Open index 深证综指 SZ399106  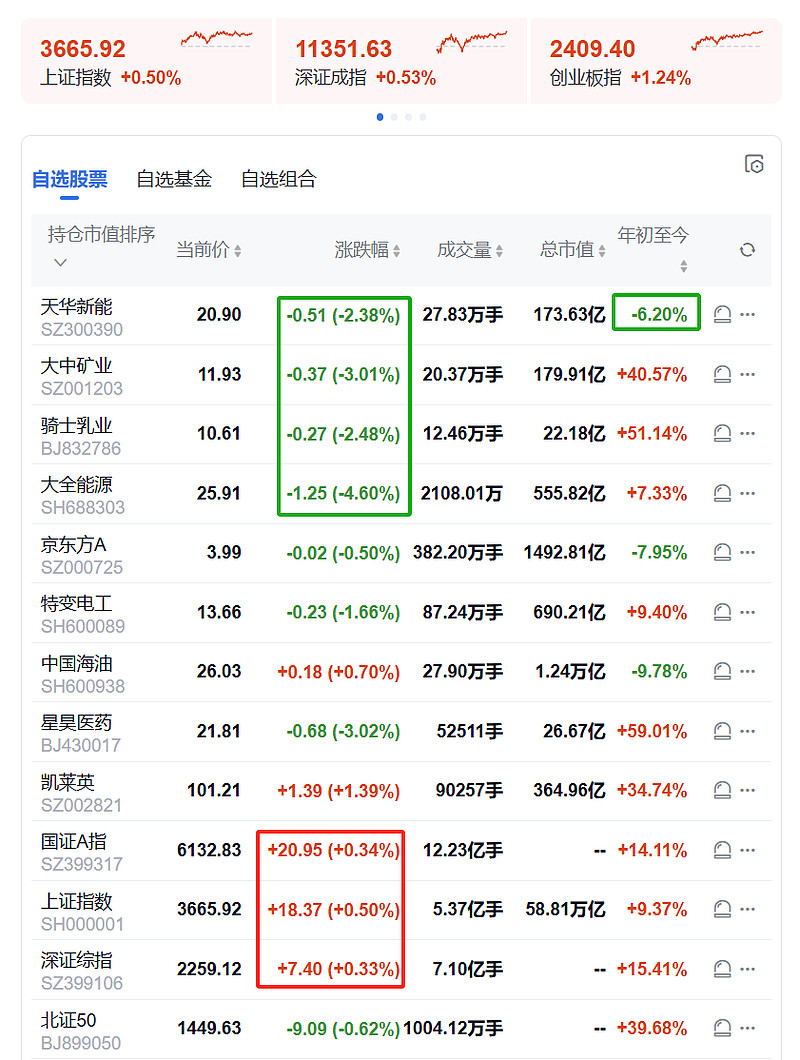pos(82,971)
